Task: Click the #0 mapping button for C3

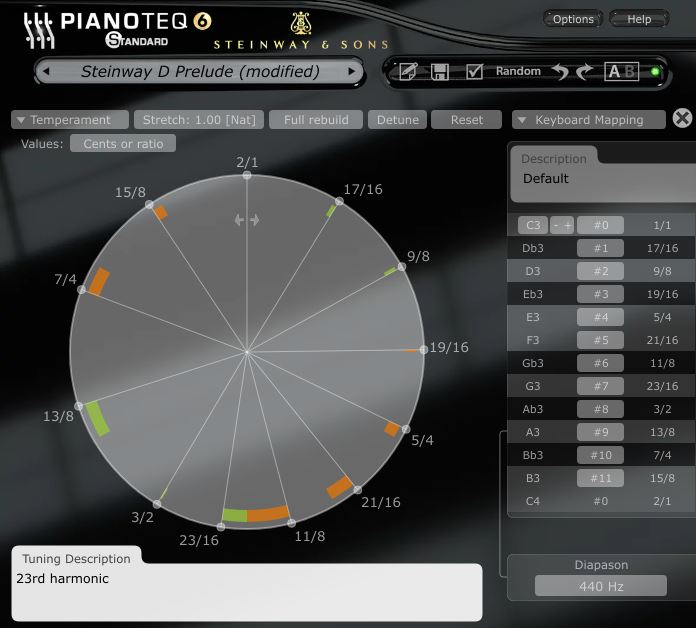Action: click(601, 225)
